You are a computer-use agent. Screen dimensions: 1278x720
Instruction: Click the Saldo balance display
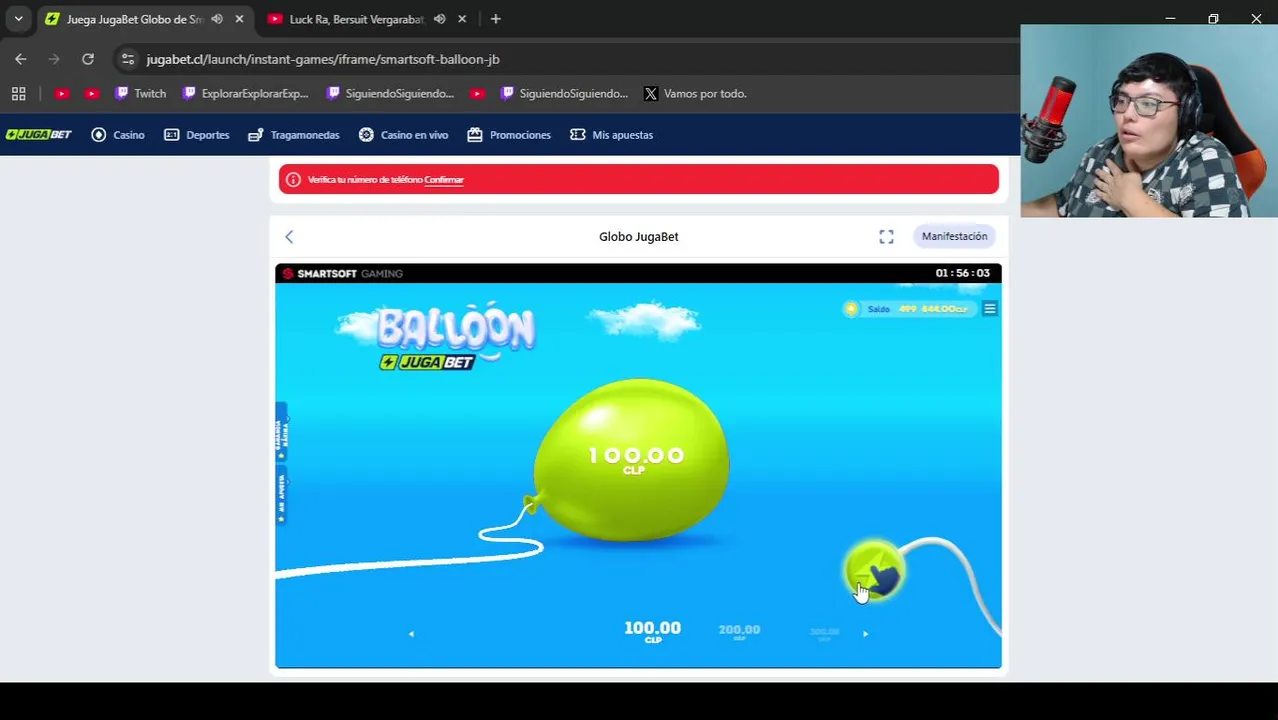(x=918, y=309)
